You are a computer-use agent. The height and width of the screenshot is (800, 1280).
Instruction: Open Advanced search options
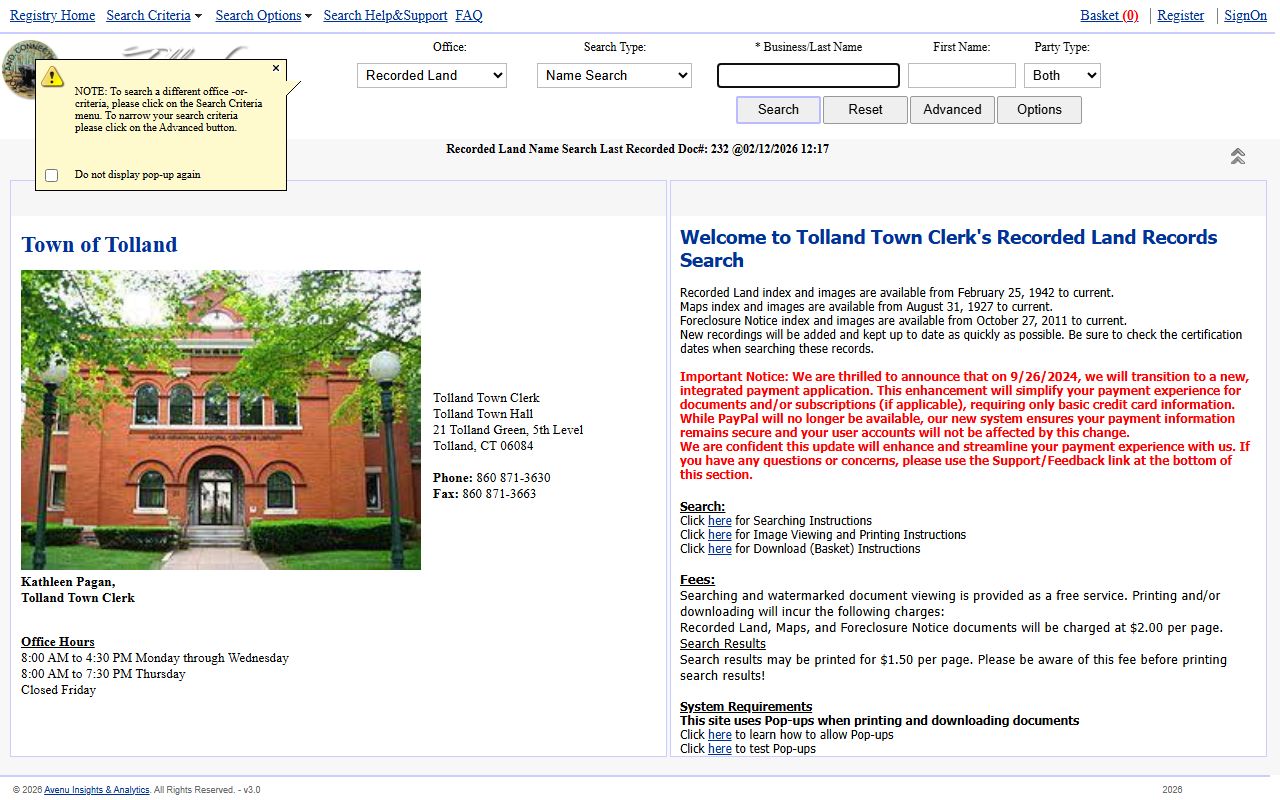click(x=952, y=110)
